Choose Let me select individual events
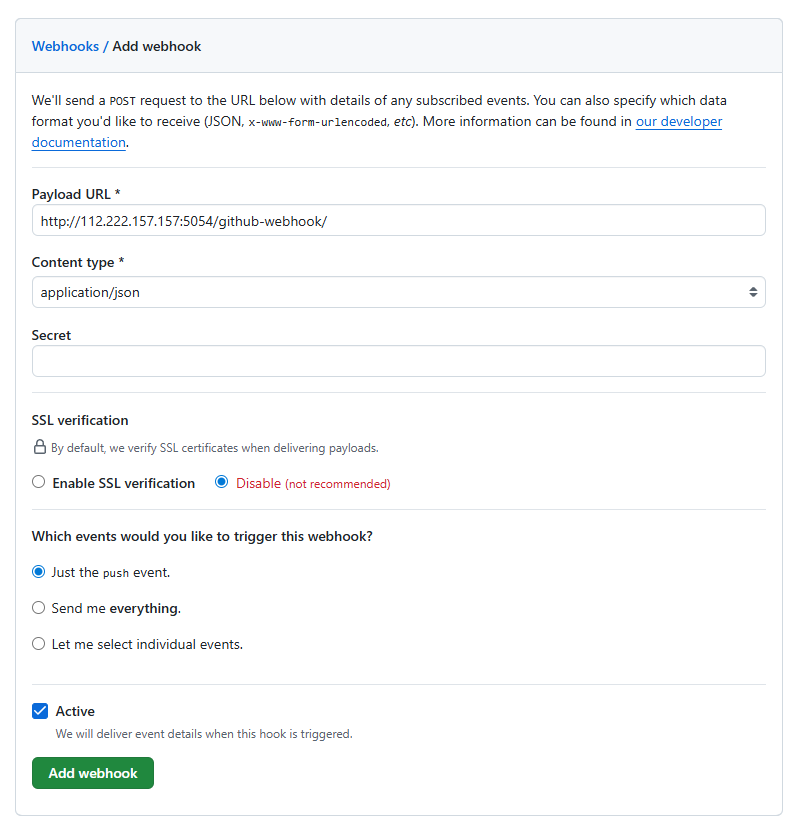The width and height of the screenshot is (797, 824). tap(38, 644)
